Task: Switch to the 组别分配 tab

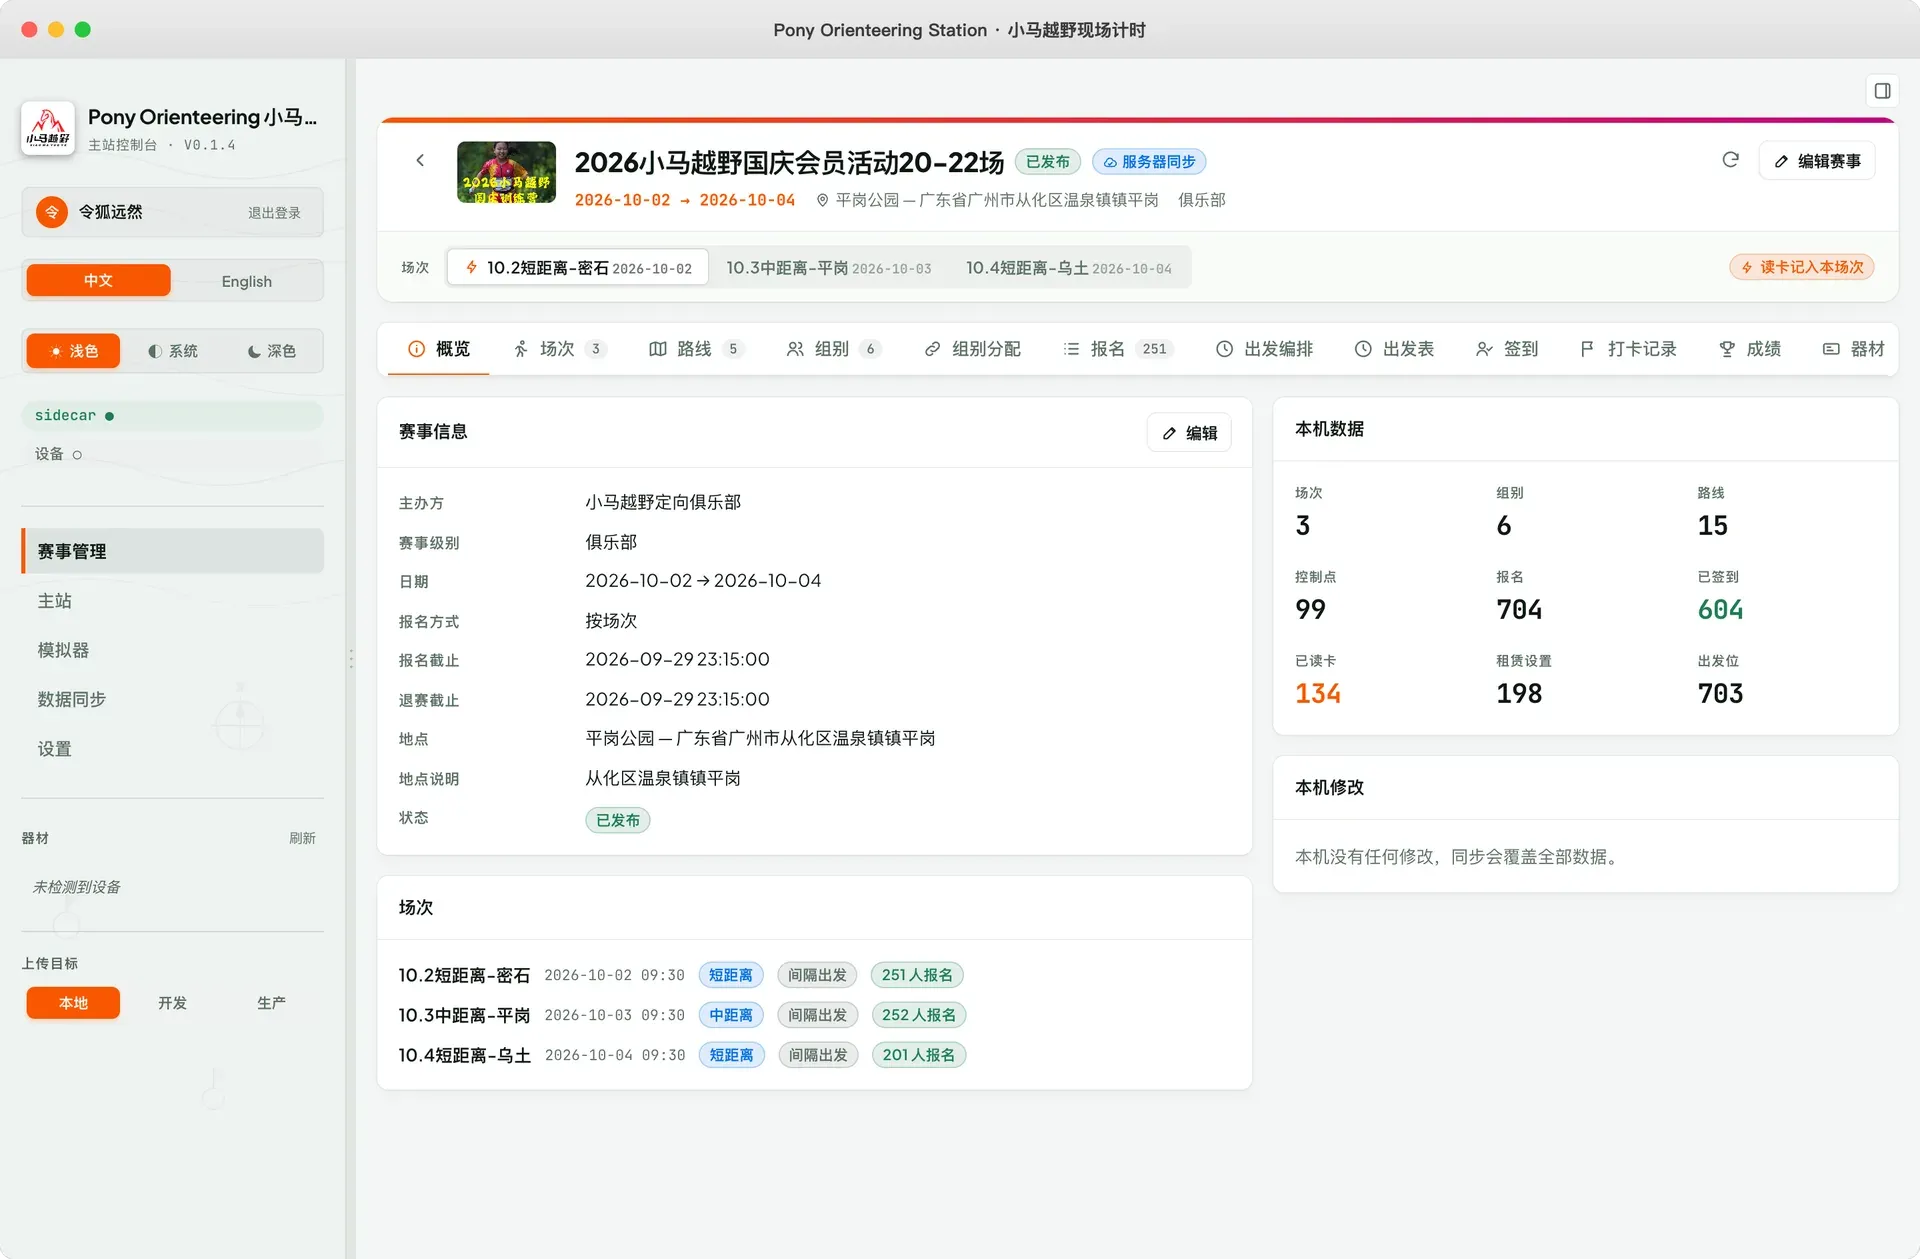Action: pyautogui.click(x=972, y=349)
